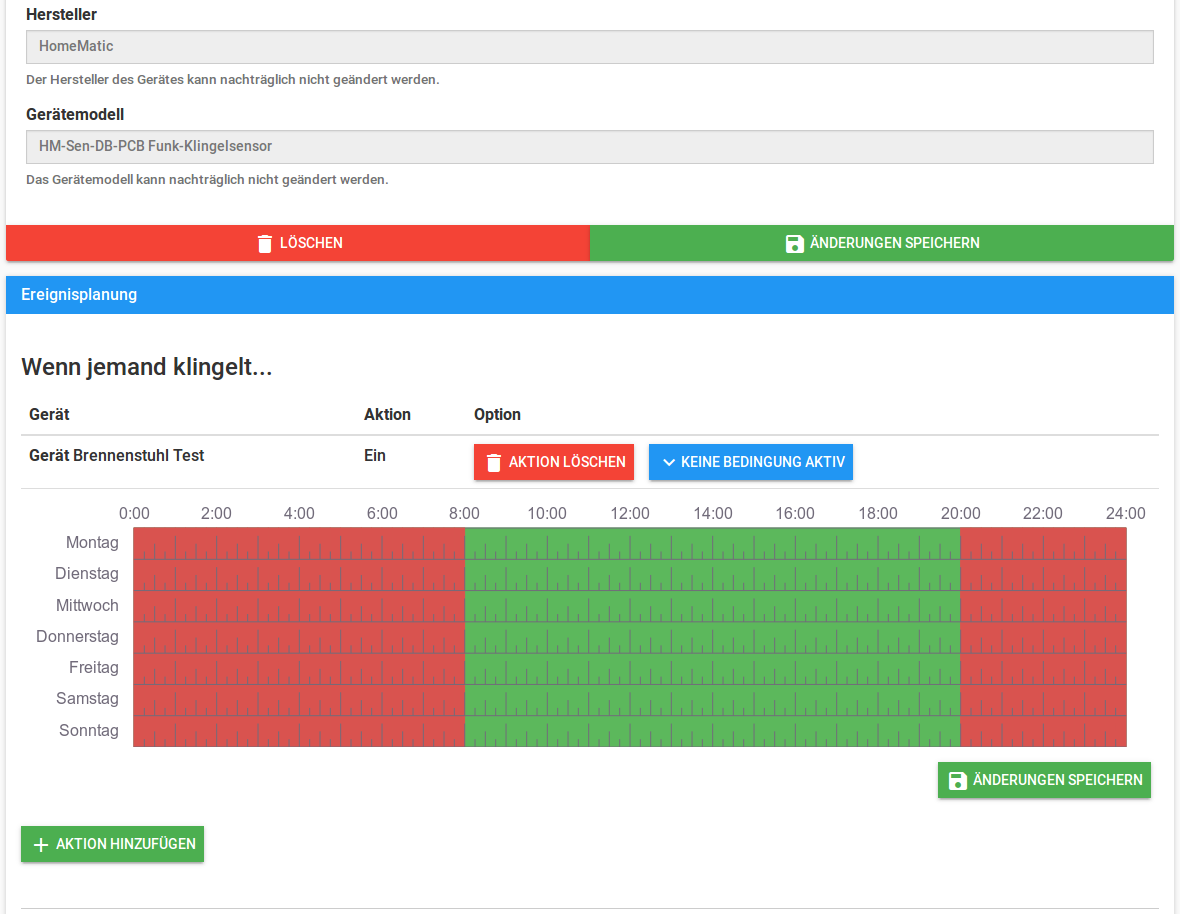This screenshot has width=1180, height=914.
Task: Click the floppy disk icon in the top green bar
Action: 795,243
